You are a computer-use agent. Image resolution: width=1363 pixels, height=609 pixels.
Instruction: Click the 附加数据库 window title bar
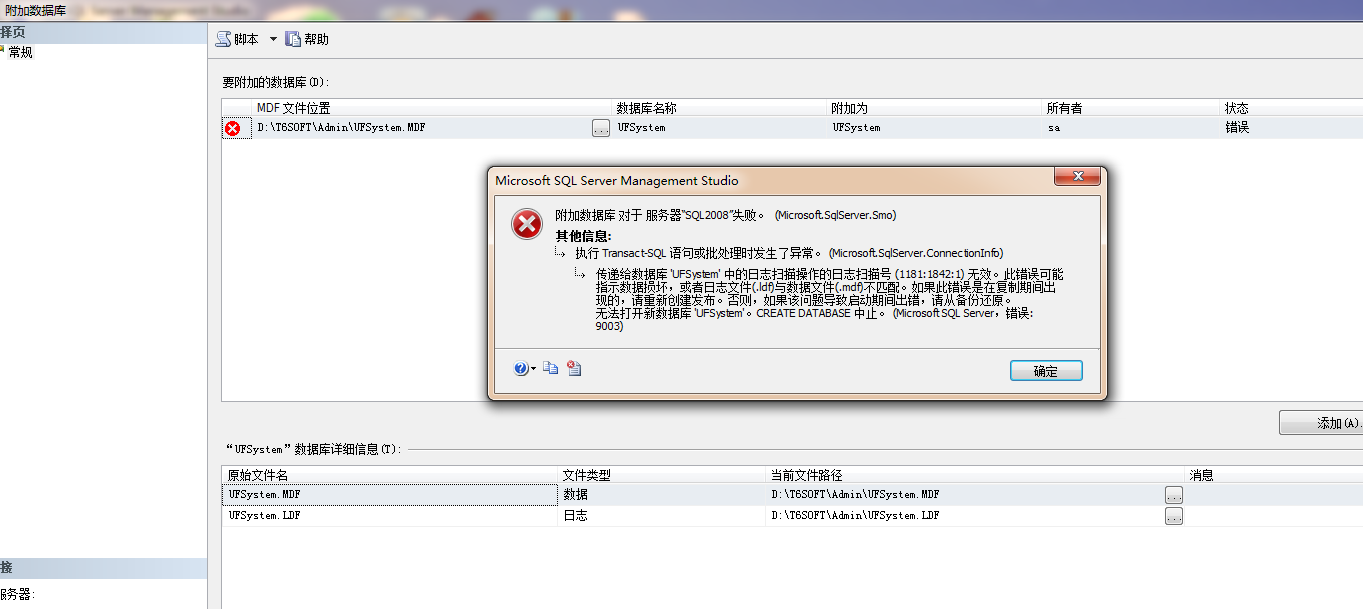pyautogui.click(x=681, y=9)
